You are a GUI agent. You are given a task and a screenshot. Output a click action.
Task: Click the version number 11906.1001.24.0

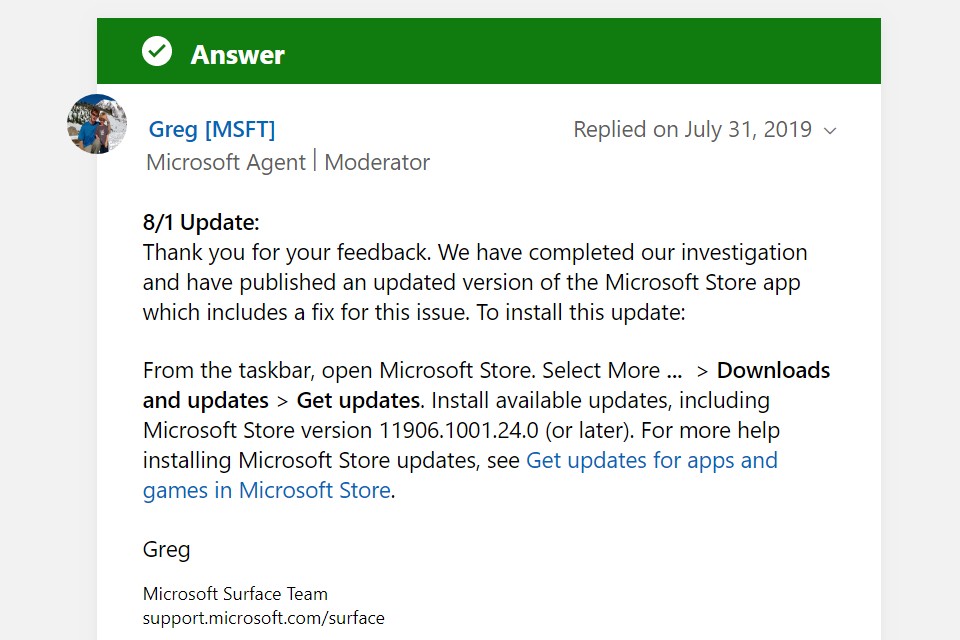tap(459, 431)
